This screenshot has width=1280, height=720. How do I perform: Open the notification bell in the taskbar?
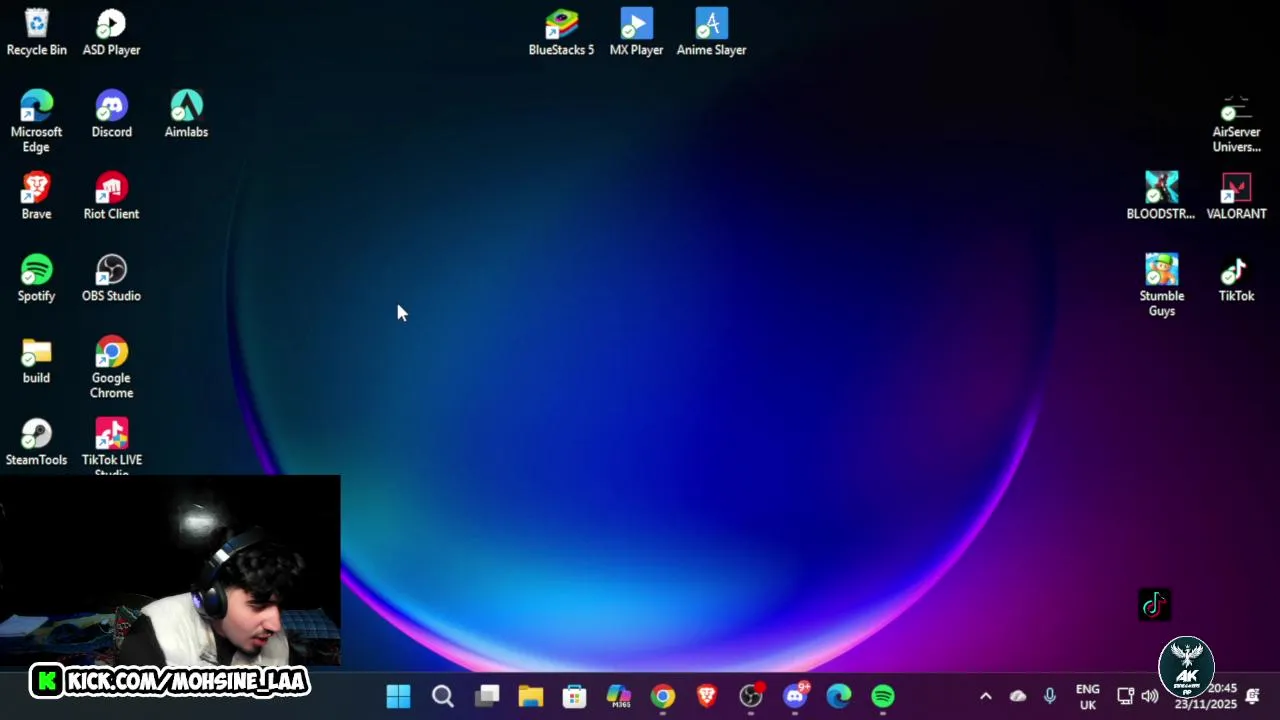coord(1252,696)
